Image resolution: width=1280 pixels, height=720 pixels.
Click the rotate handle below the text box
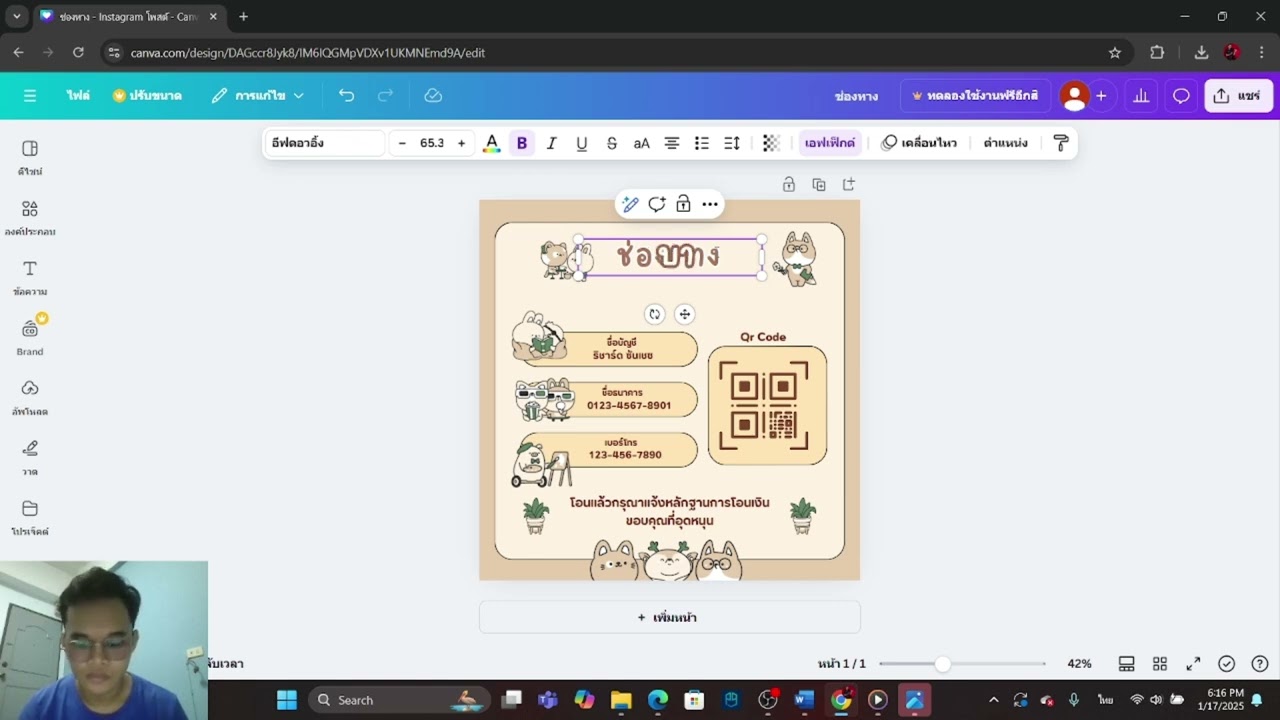click(654, 314)
